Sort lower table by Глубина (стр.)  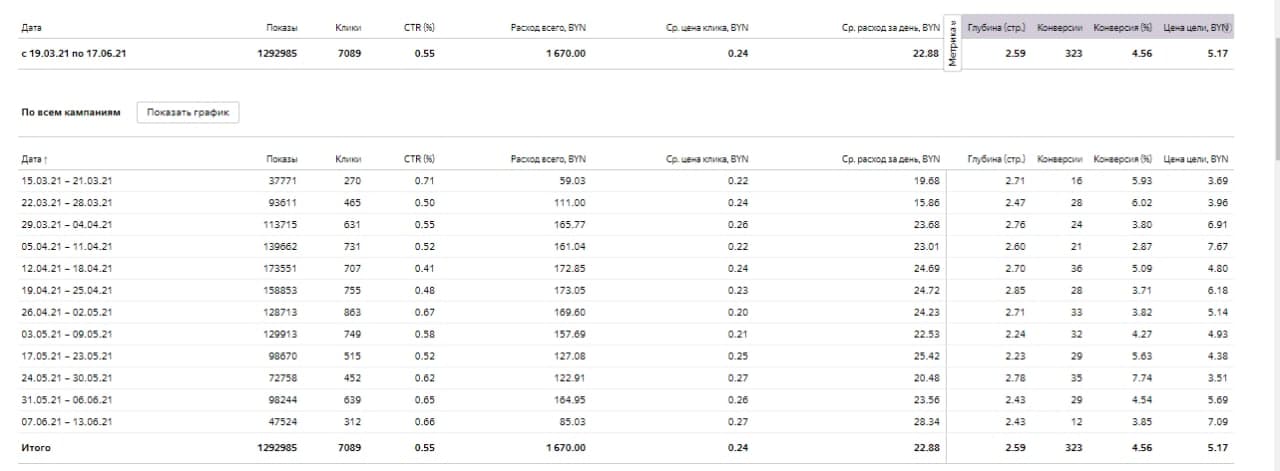[x=996, y=159]
